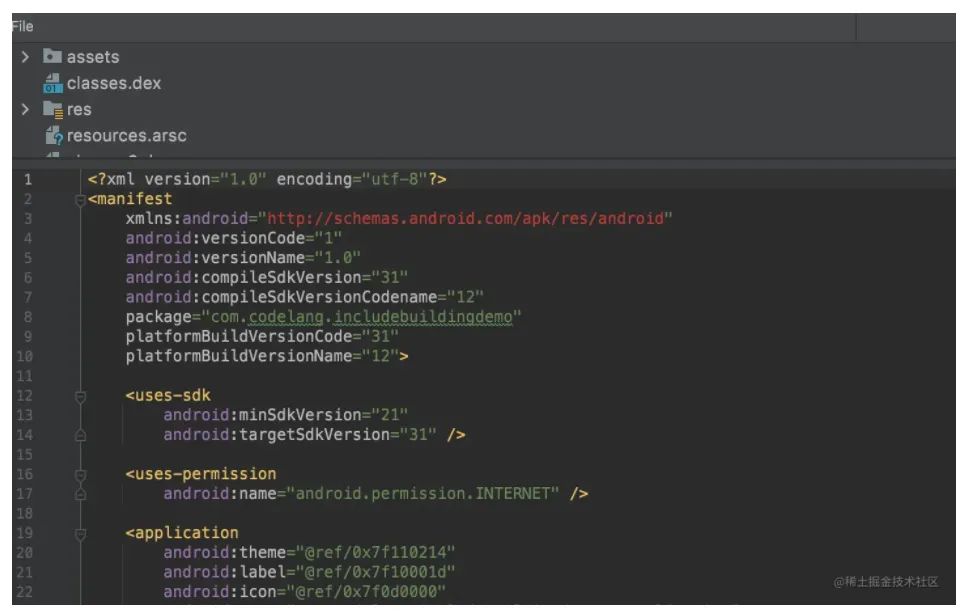Collapse the manifest tag fold marker
965x611 pixels.
pyautogui.click(x=80, y=199)
